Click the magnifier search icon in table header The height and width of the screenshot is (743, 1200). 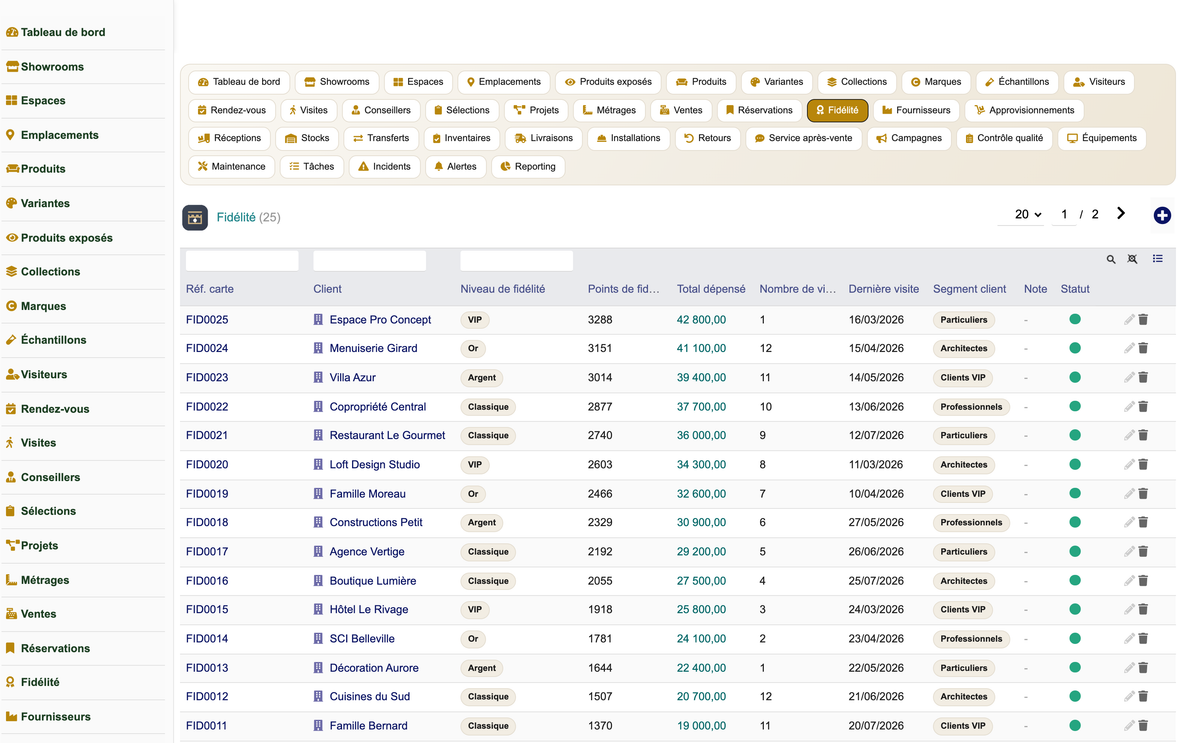point(1111,260)
